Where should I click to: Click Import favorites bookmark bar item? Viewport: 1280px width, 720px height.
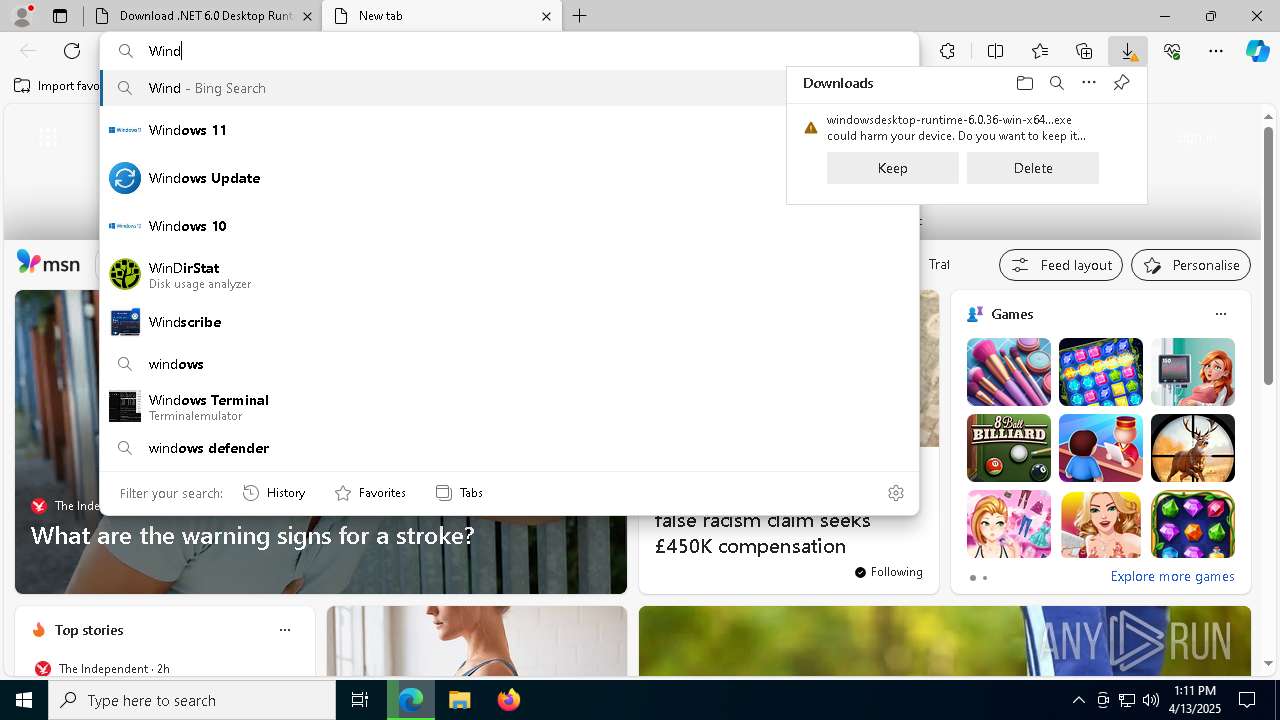(x=56, y=86)
